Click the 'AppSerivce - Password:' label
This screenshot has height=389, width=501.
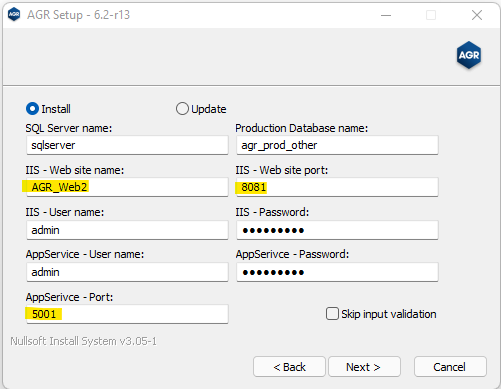click(292, 254)
